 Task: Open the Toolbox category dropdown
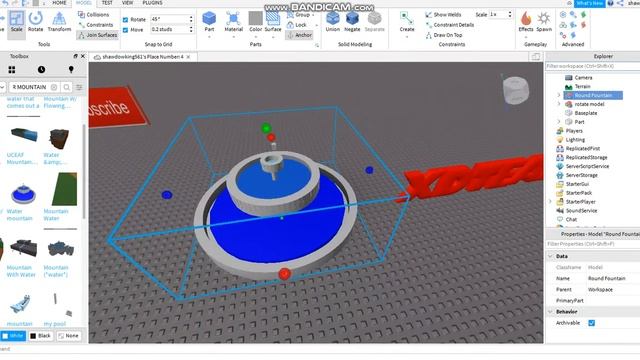2,87
